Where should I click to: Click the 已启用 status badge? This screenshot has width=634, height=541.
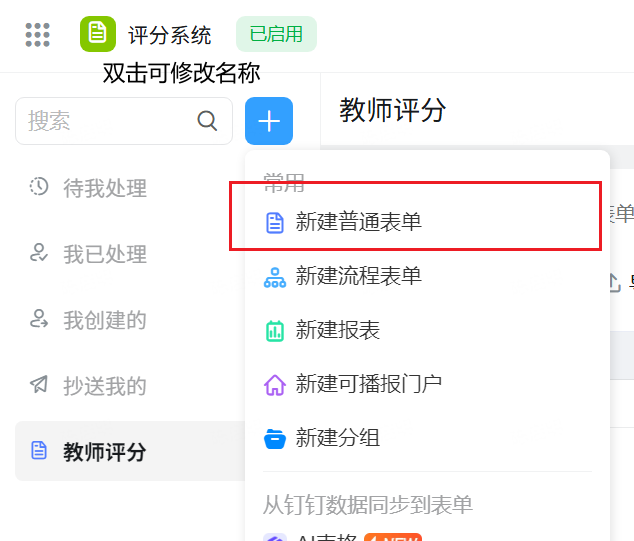[276, 35]
